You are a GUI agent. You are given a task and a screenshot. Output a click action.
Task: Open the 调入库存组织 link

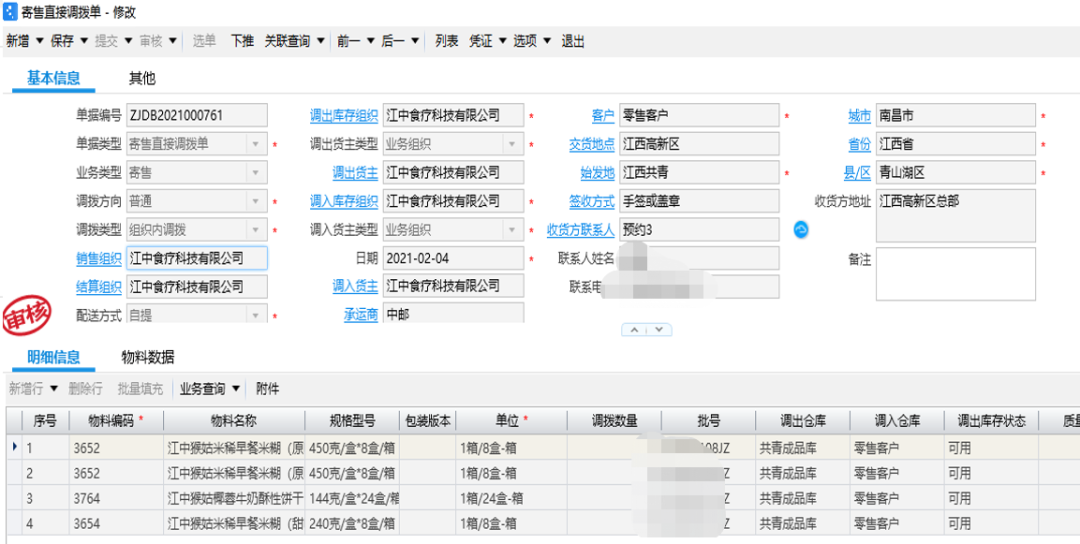click(344, 202)
